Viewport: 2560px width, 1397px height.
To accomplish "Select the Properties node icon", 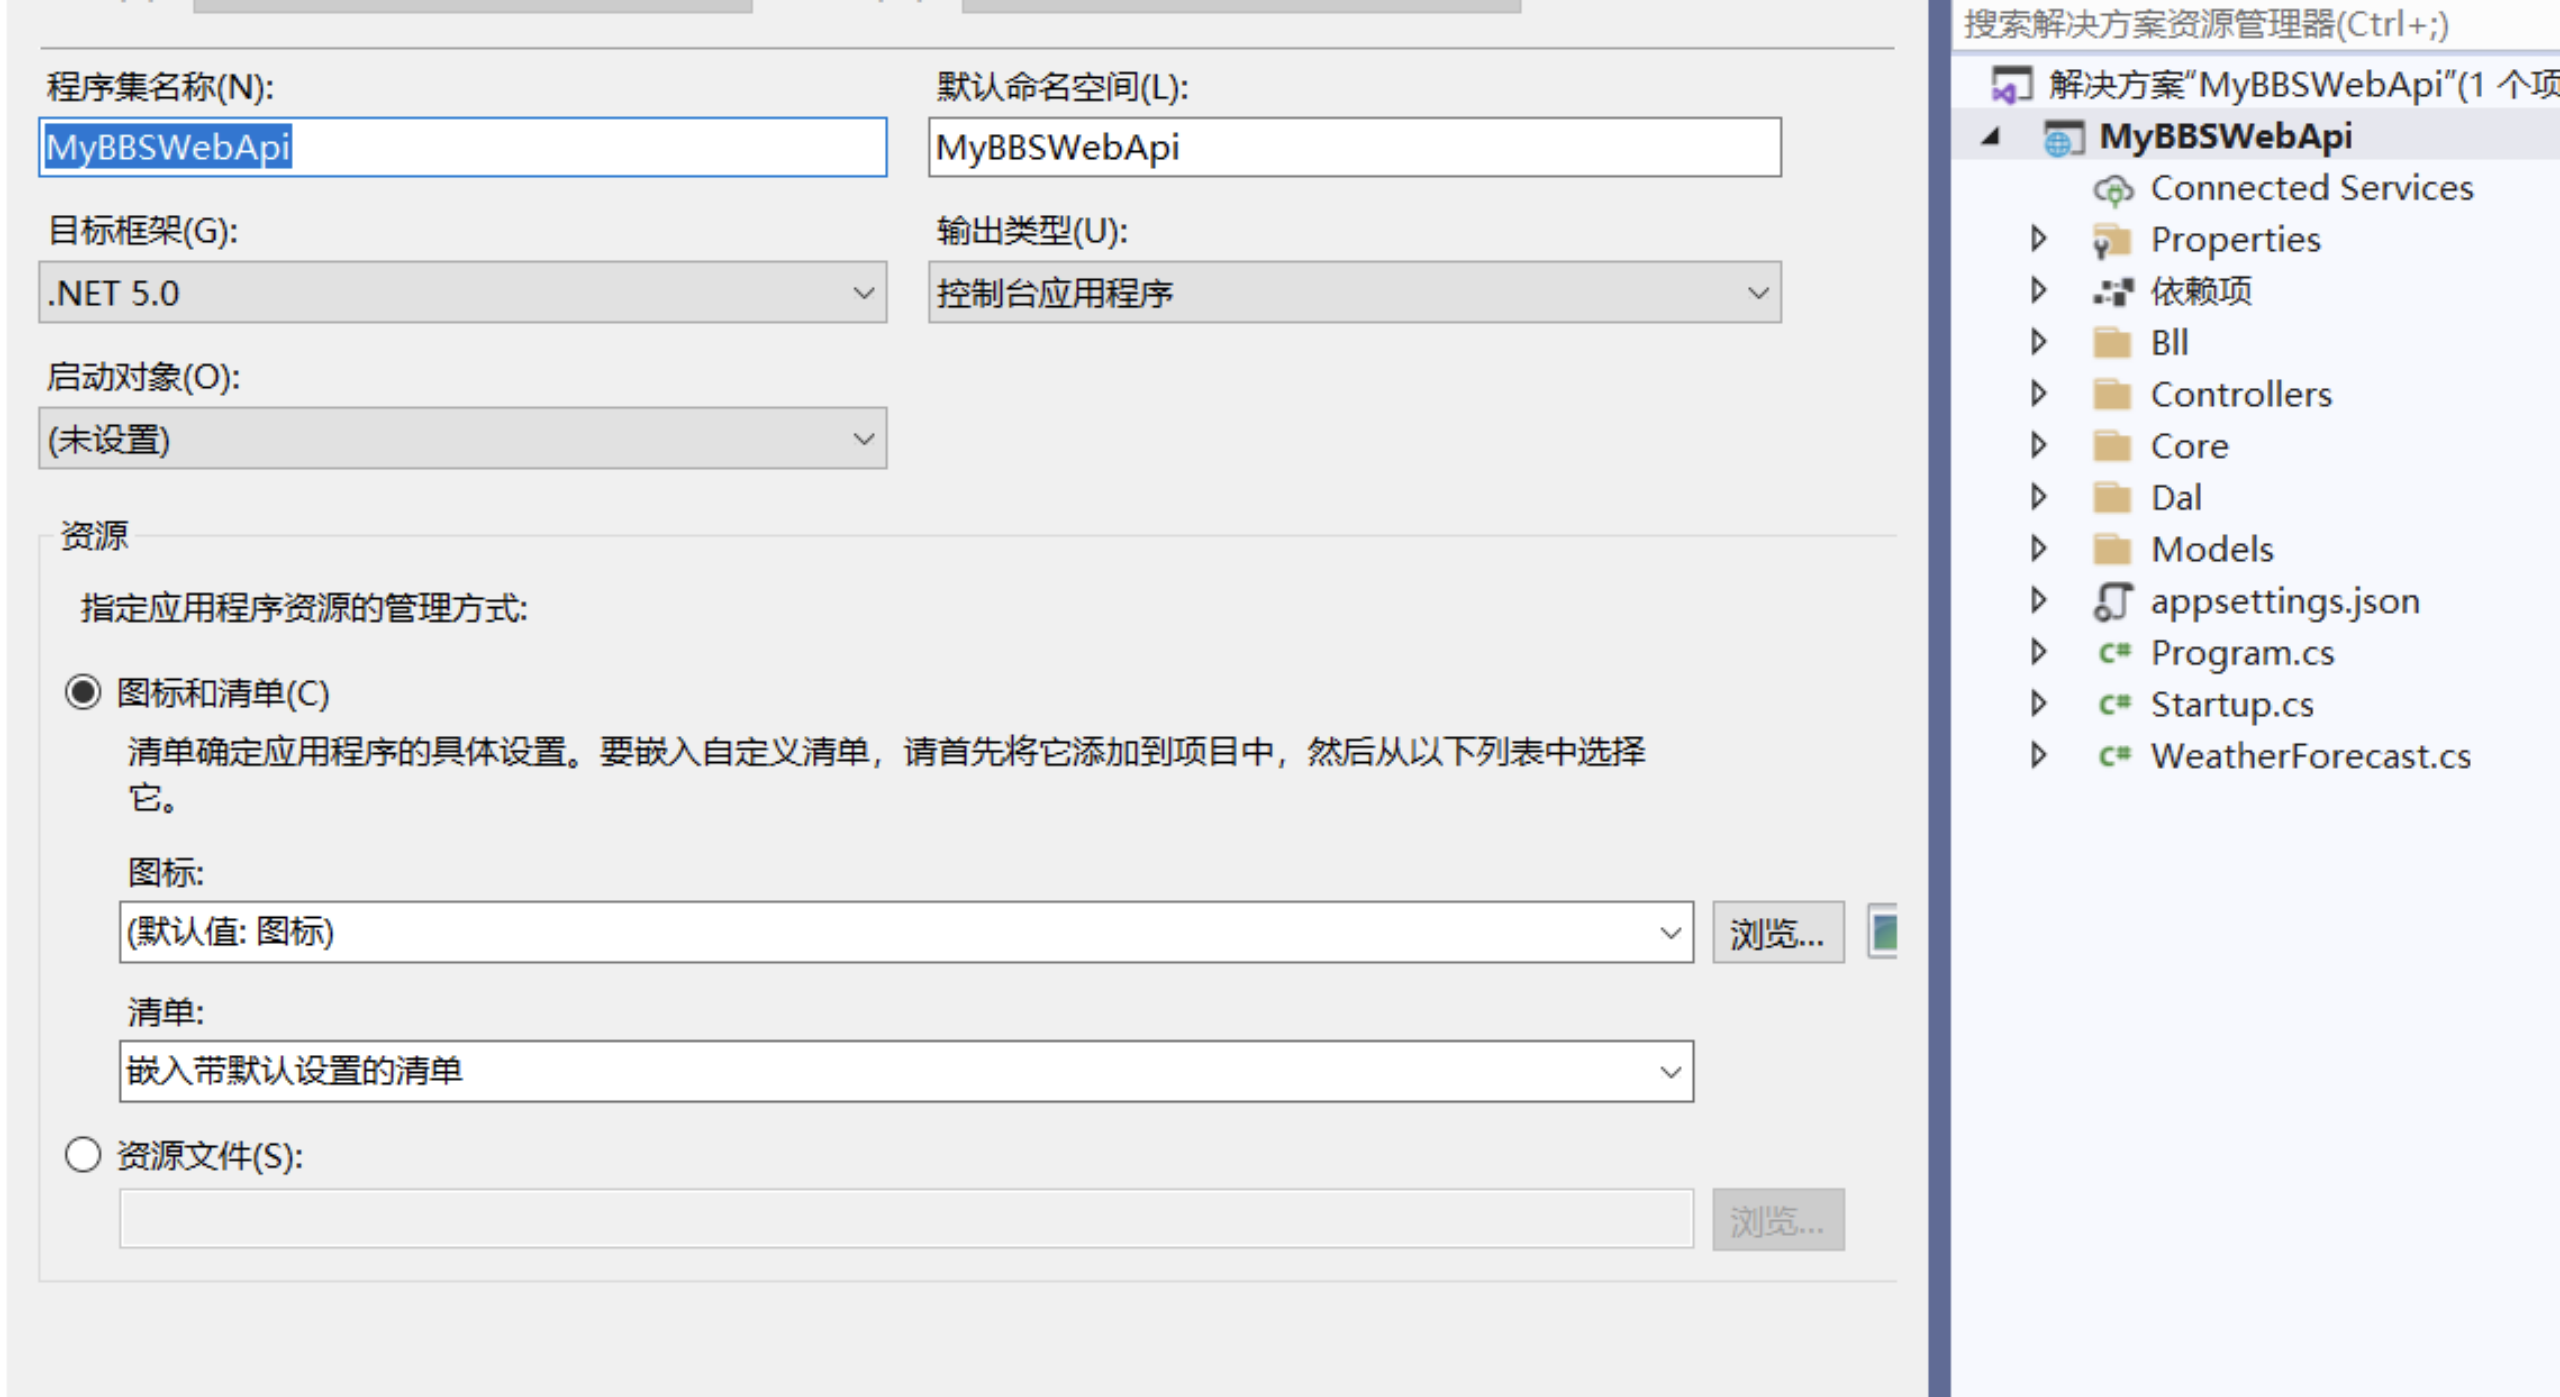I will point(2113,239).
